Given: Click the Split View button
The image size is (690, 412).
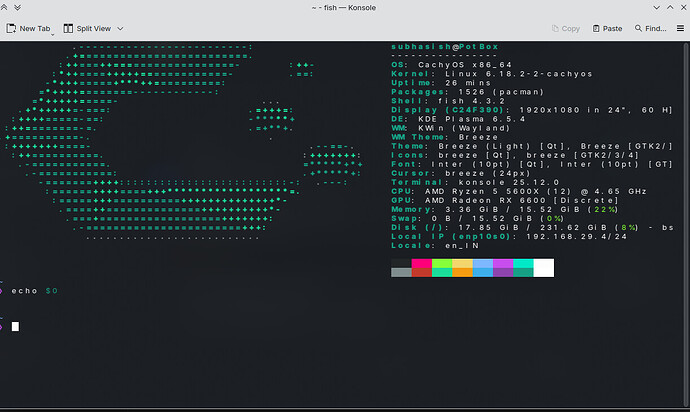Looking at the screenshot, I should (x=87, y=29).
